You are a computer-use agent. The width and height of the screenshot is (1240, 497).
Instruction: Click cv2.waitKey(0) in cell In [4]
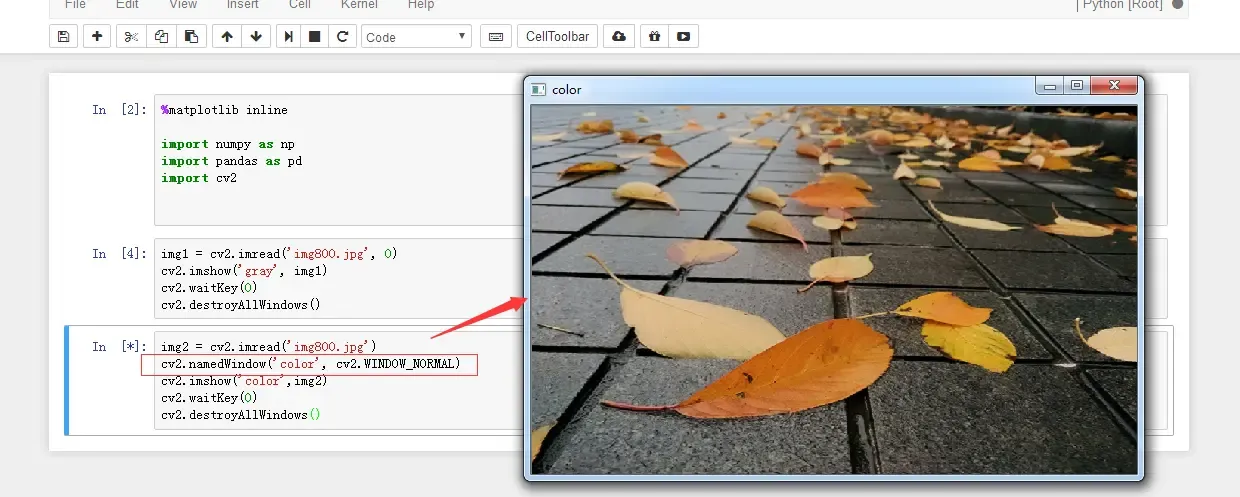point(210,288)
